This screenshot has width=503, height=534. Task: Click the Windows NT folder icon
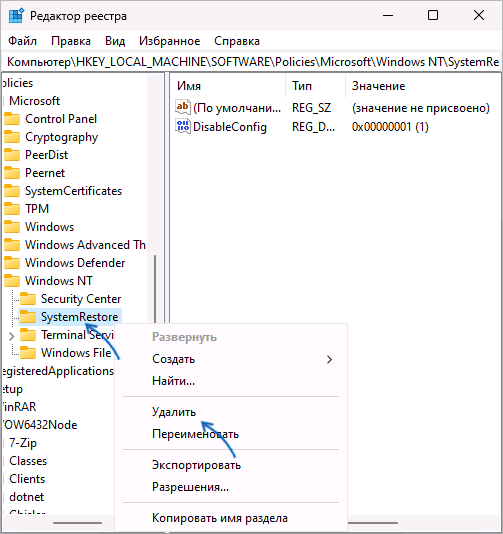pos(12,281)
